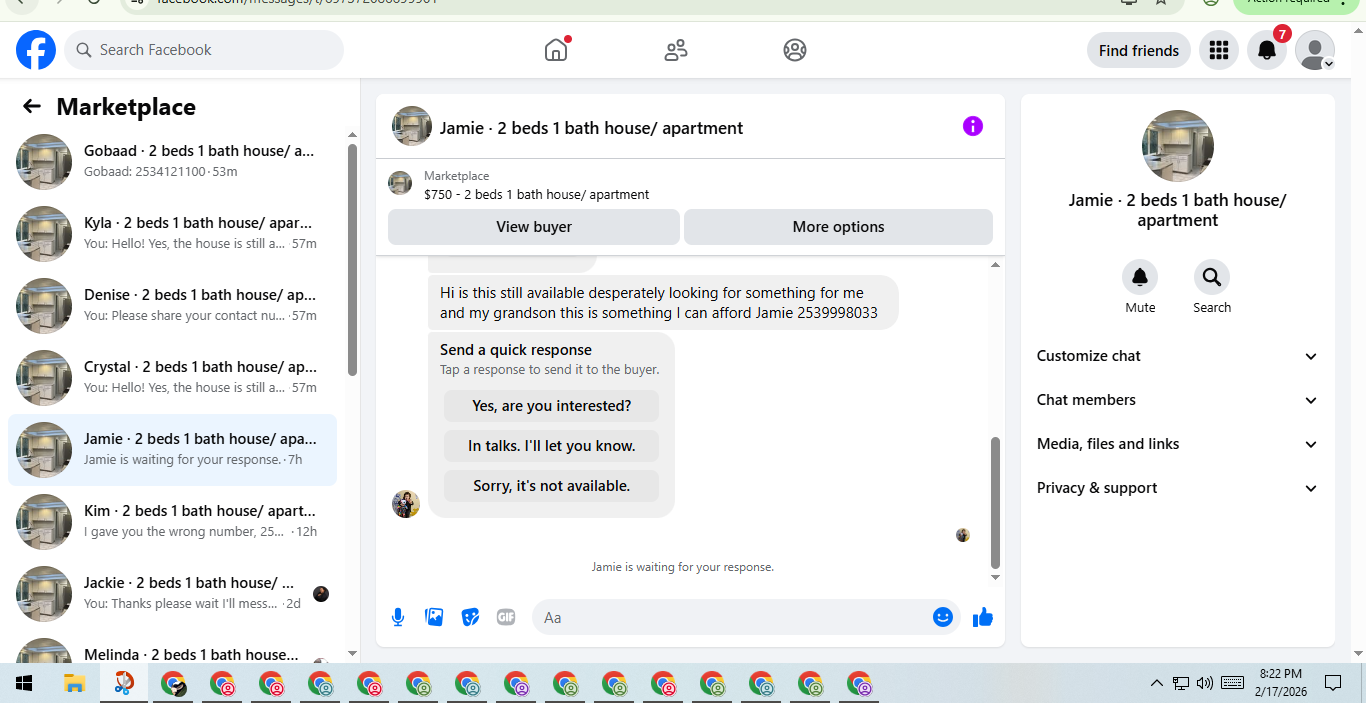Click the conversation list scrollbar

coord(352,260)
